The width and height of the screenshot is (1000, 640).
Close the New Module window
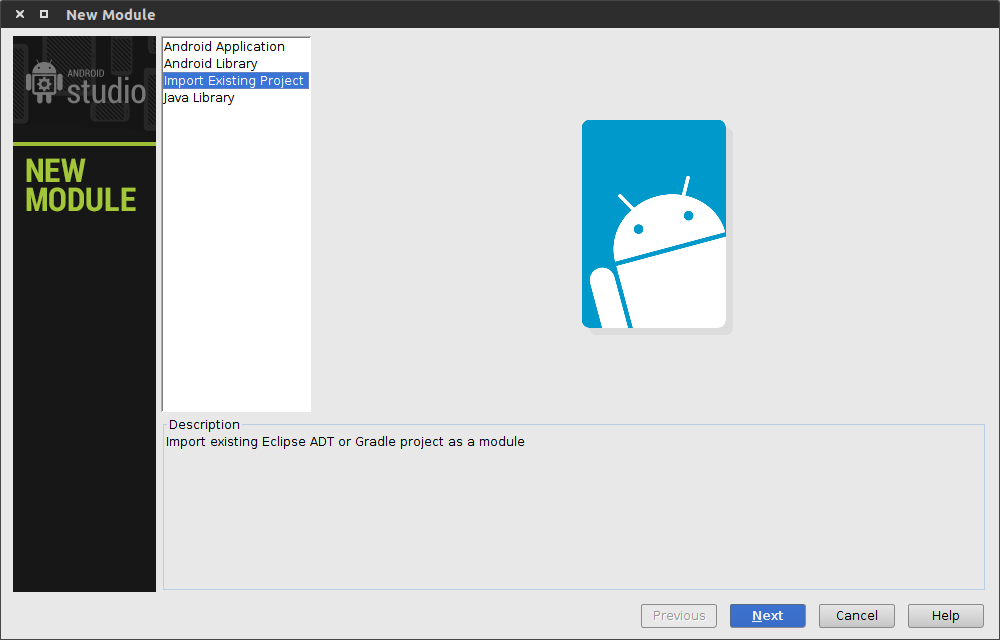(20, 14)
